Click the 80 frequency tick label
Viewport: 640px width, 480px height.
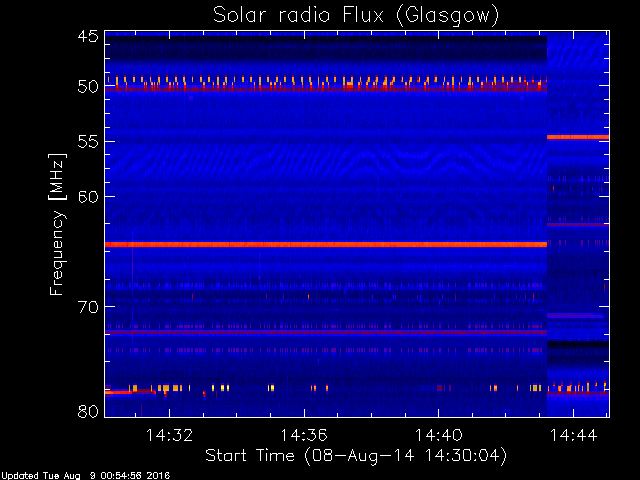[x=88, y=412]
